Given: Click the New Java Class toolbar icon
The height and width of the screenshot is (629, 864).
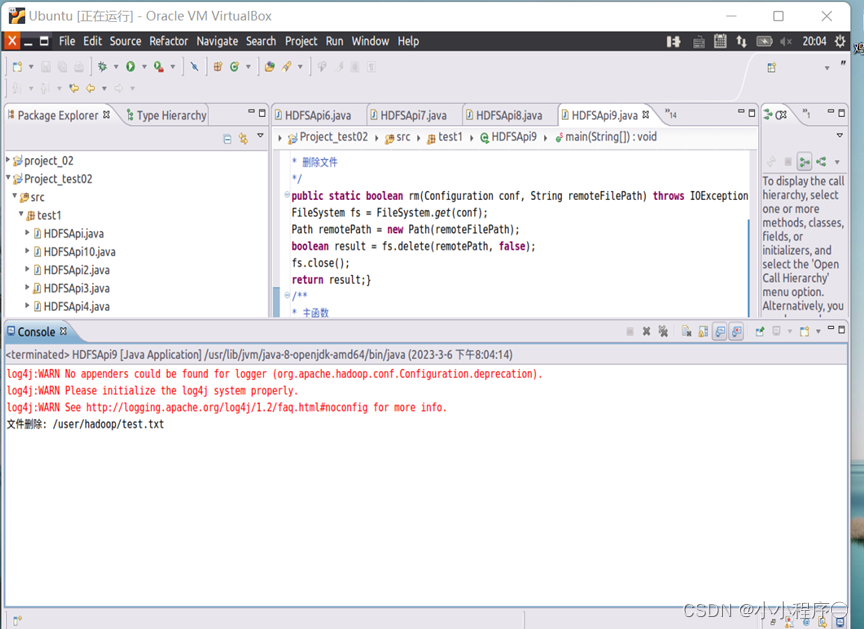Looking at the screenshot, I should pos(234,66).
